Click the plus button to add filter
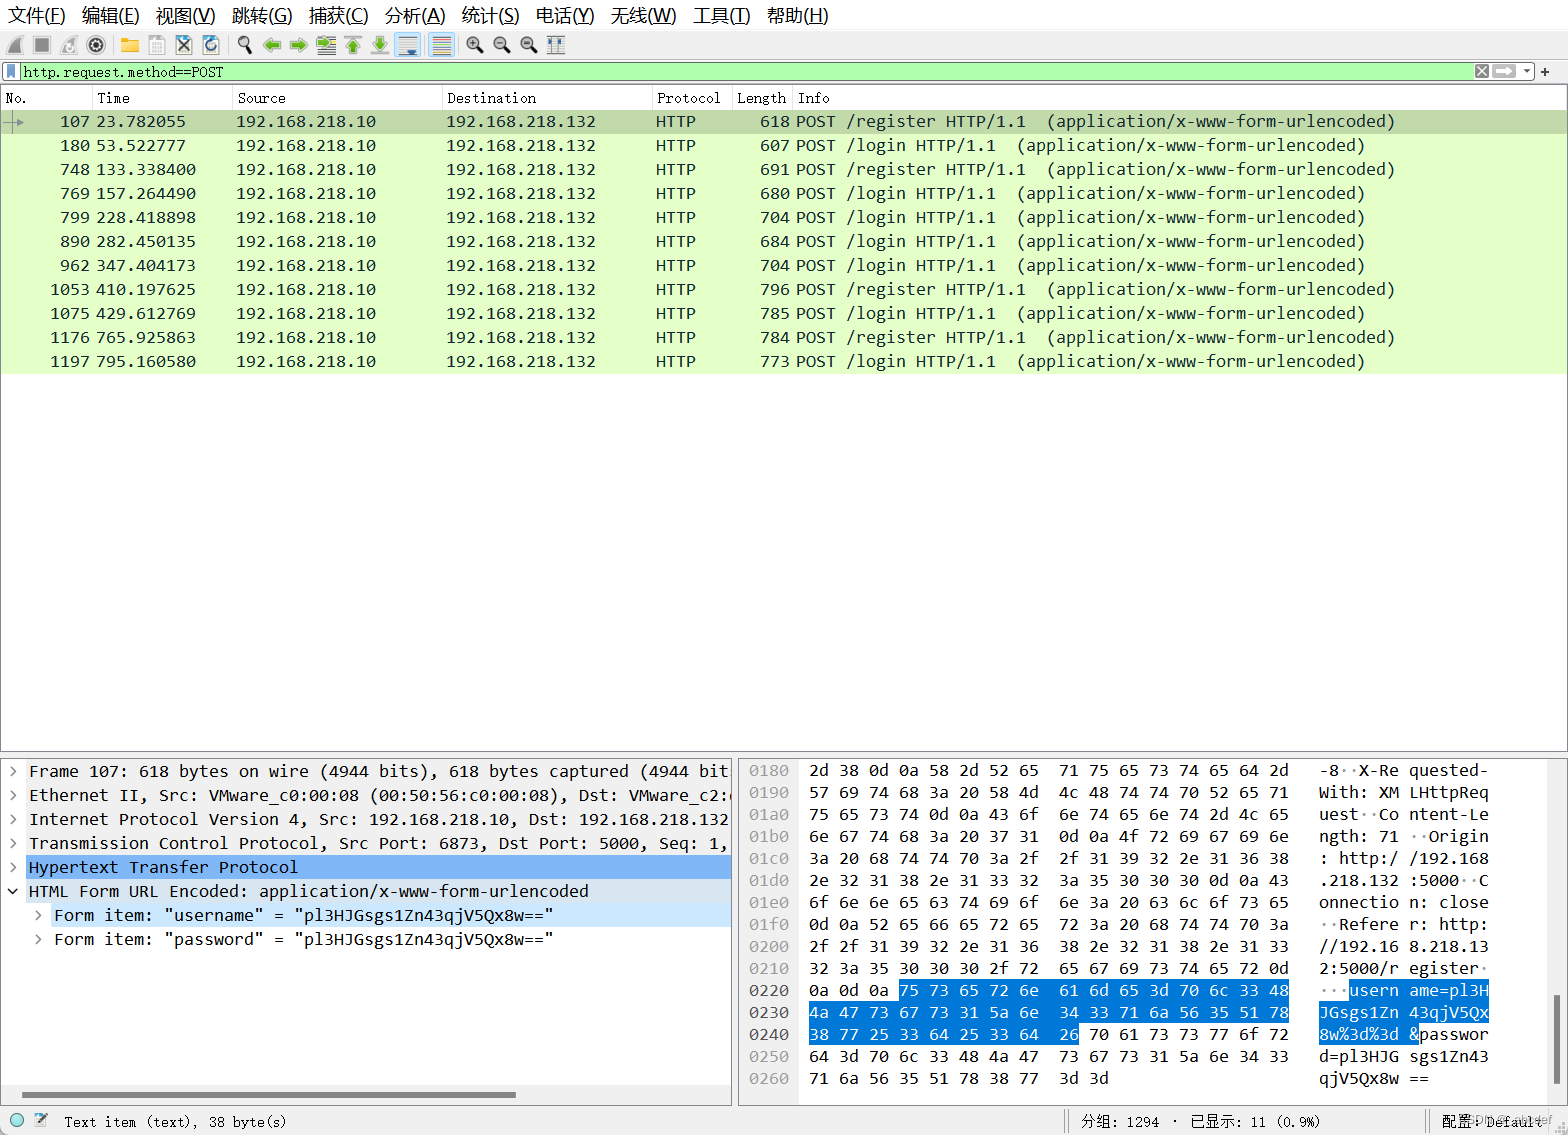This screenshot has height=1135, width=1568. tap(1545, 72)
